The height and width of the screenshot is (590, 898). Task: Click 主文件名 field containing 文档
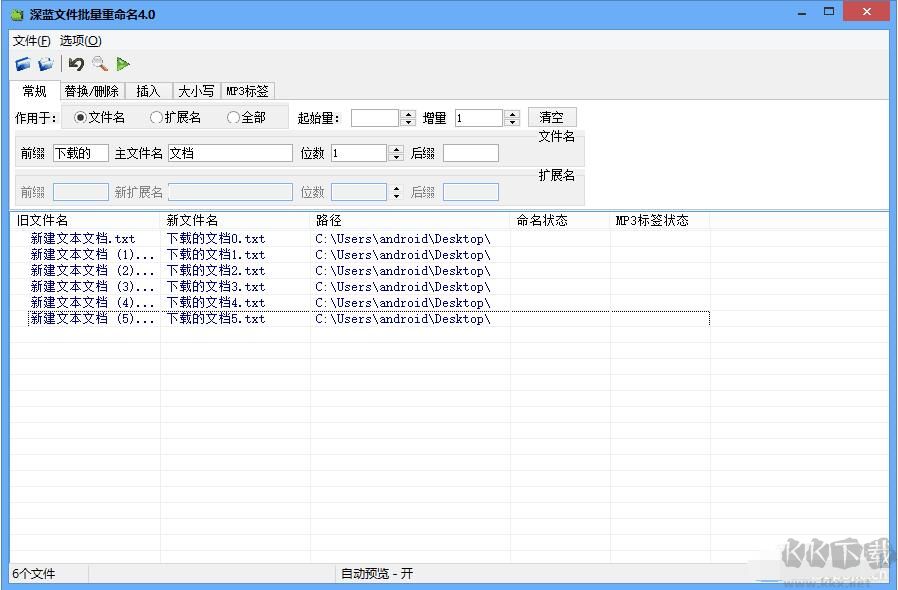[230, 153]
